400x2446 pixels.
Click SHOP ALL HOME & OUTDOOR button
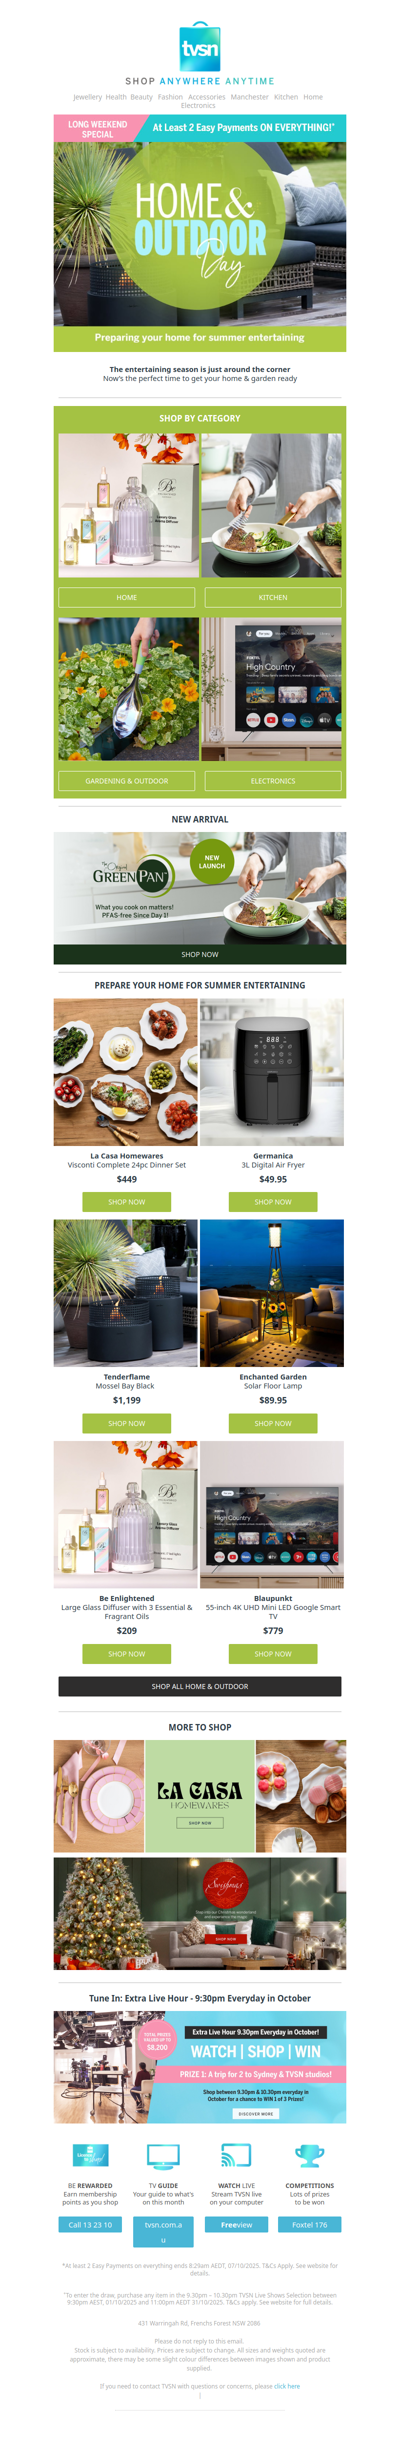[x=200, y=1686]
